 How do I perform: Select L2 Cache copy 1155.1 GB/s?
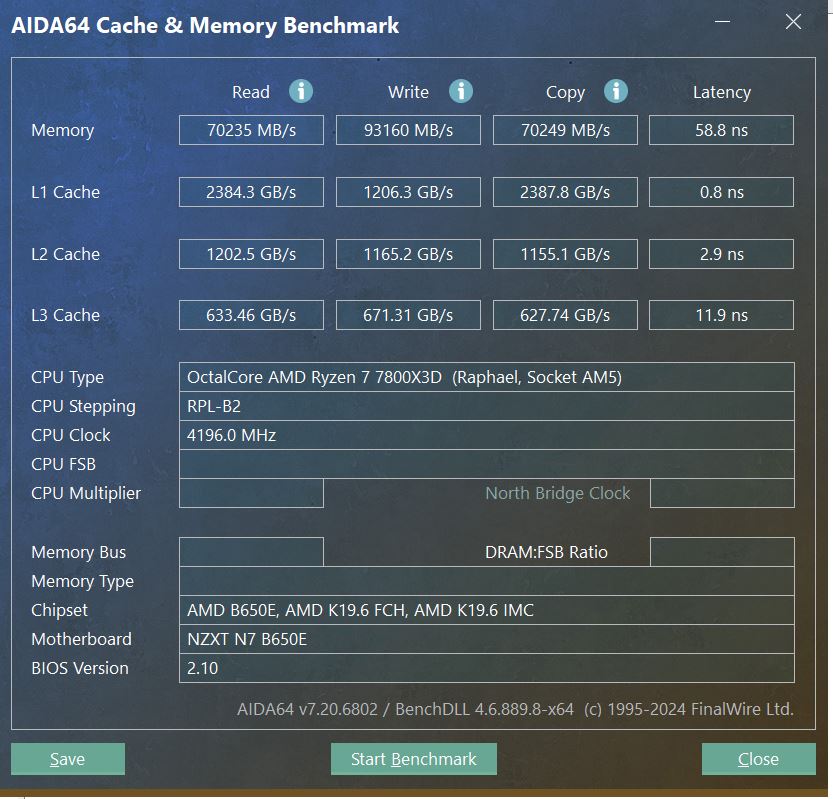[x=565, y=254]
